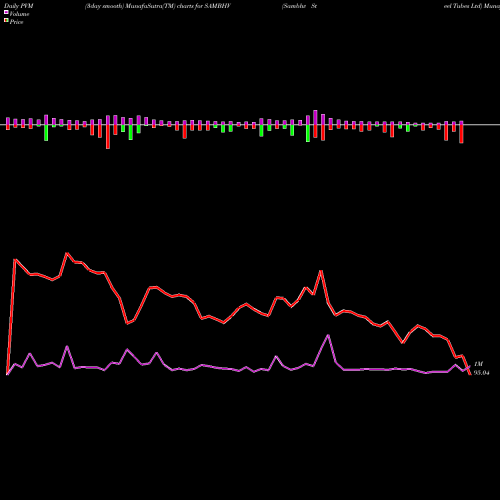This screenshot has width=500, height=500.
Task: Click the 95.04 price value label
Action: pyautogui.click(x=482, y=373)
